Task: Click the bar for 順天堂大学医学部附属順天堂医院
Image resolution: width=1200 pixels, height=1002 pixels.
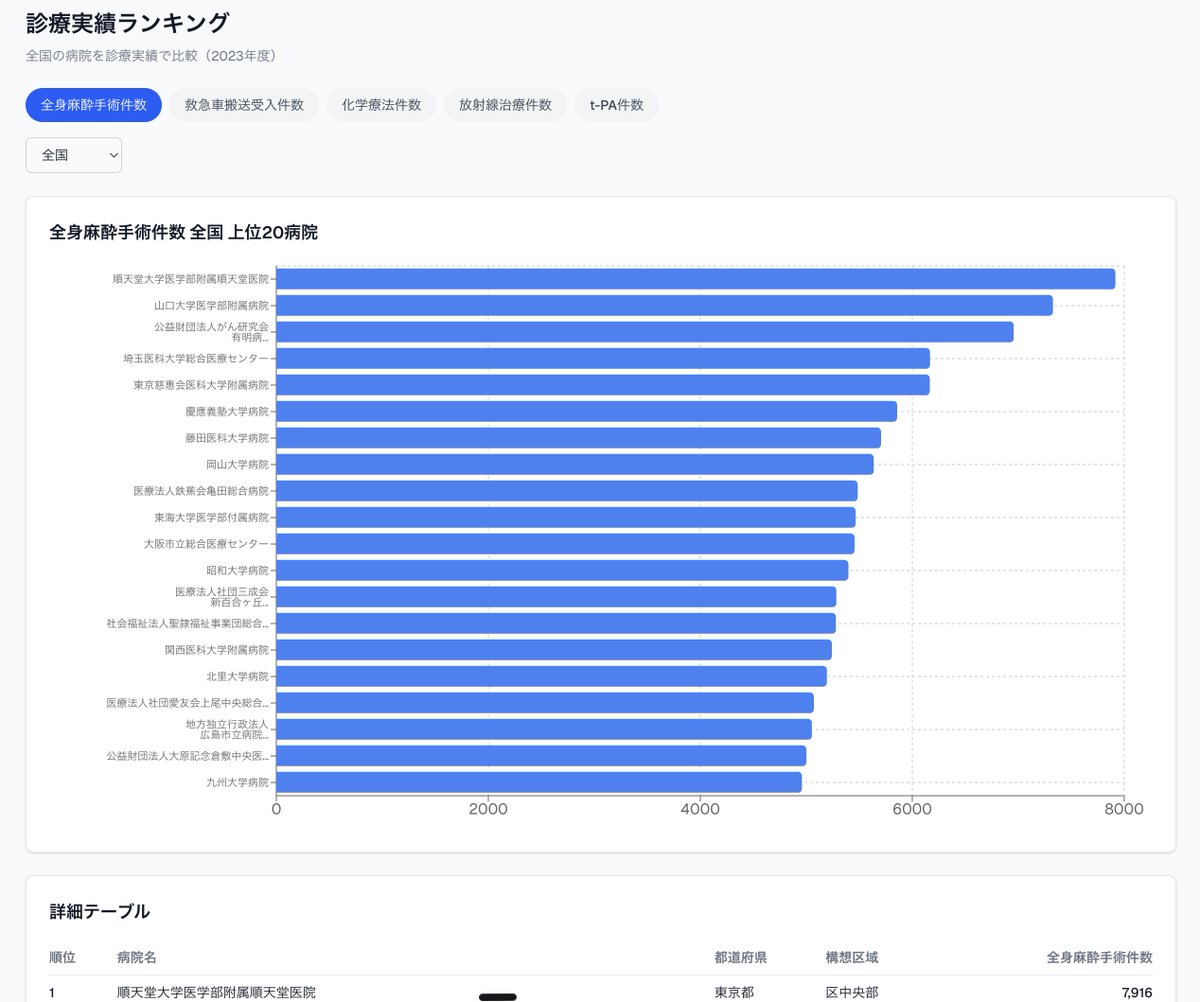Action: pyautogui.click(x=695, y=279)
